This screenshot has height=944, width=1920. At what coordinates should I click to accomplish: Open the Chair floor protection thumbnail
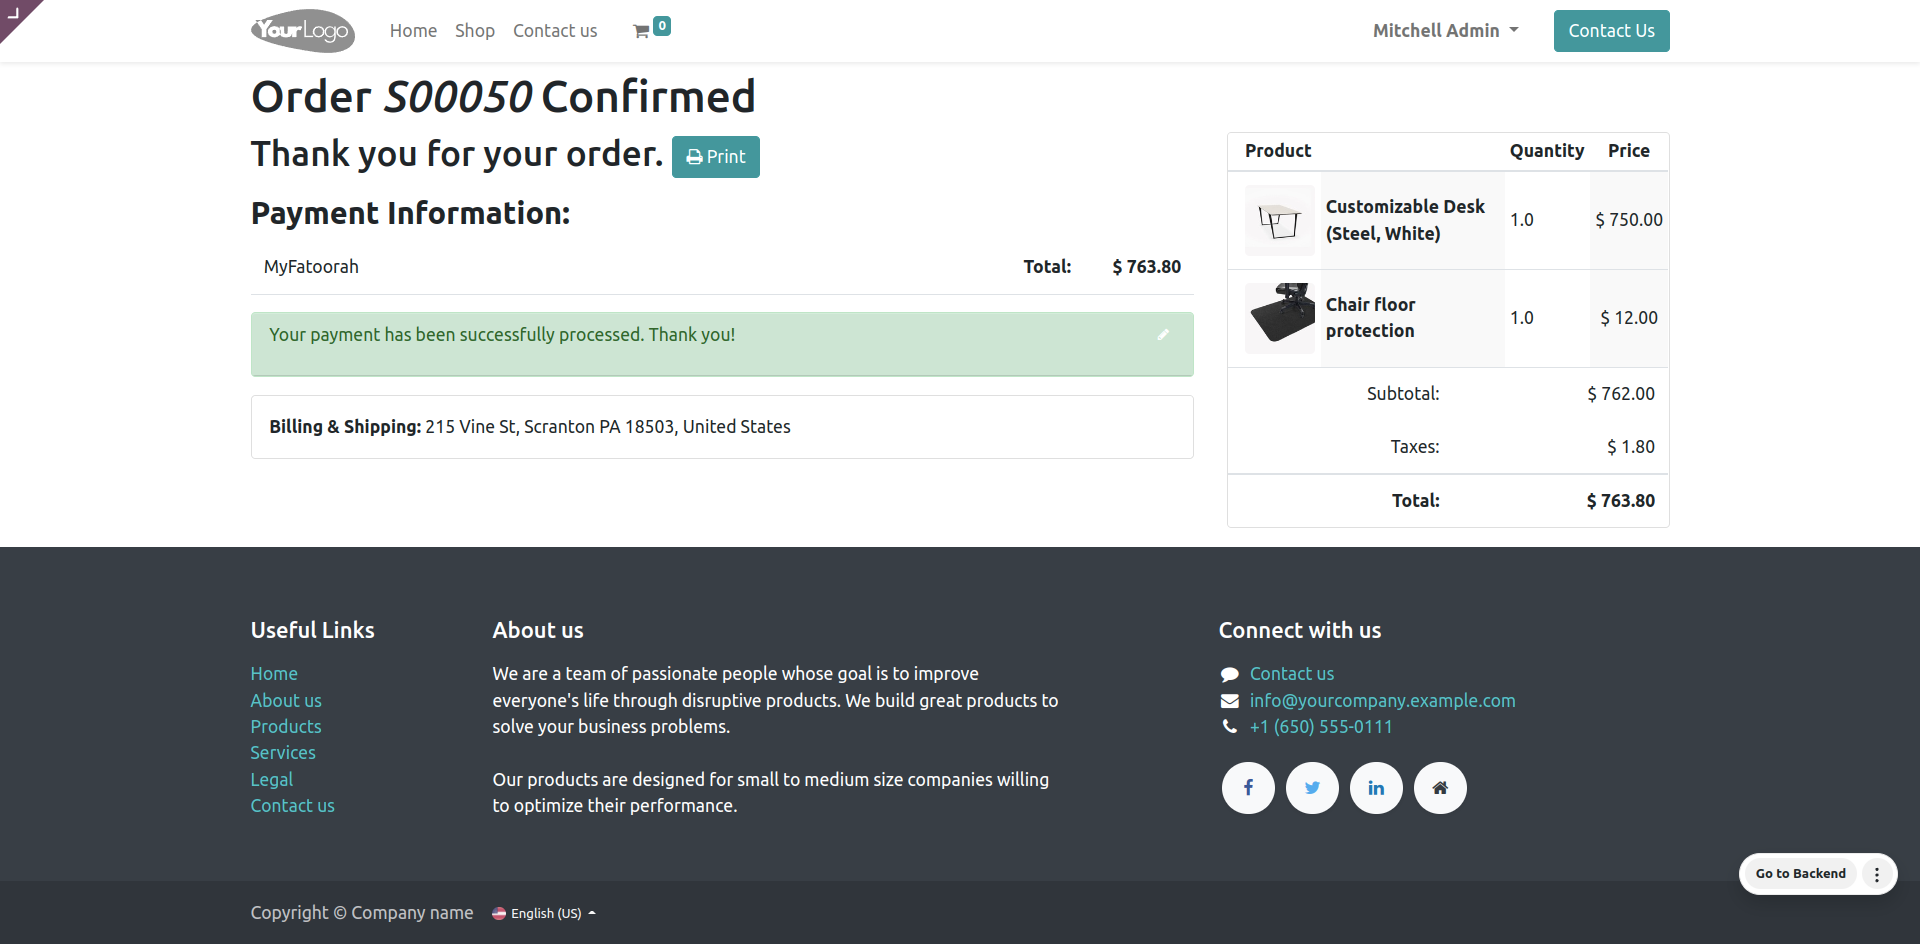coord(1280,318)
